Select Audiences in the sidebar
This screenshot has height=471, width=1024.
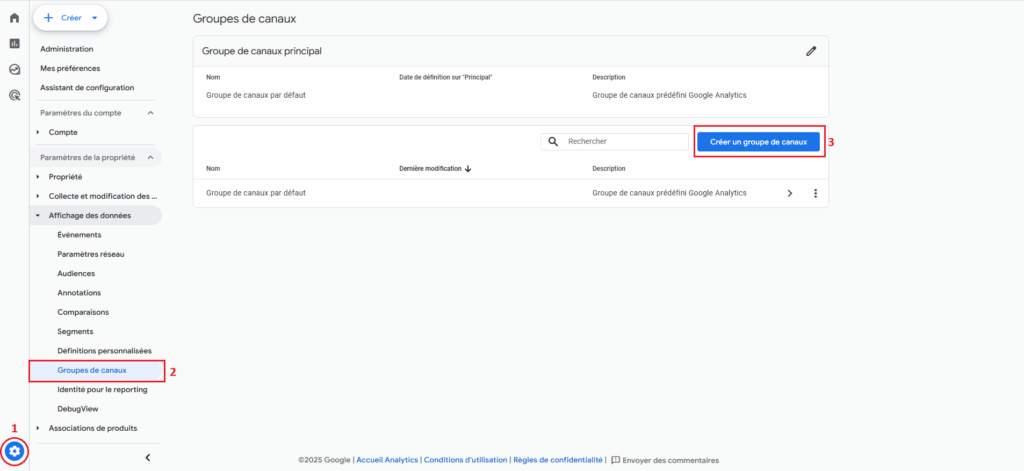[76, 273]
